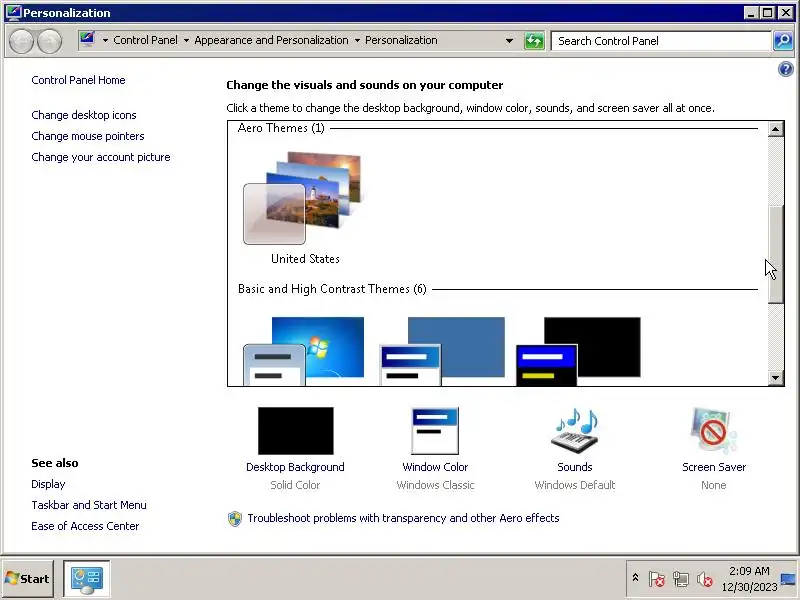800x600 pixels.
Task: Click the Desktop Background text link
Action: 295,467
